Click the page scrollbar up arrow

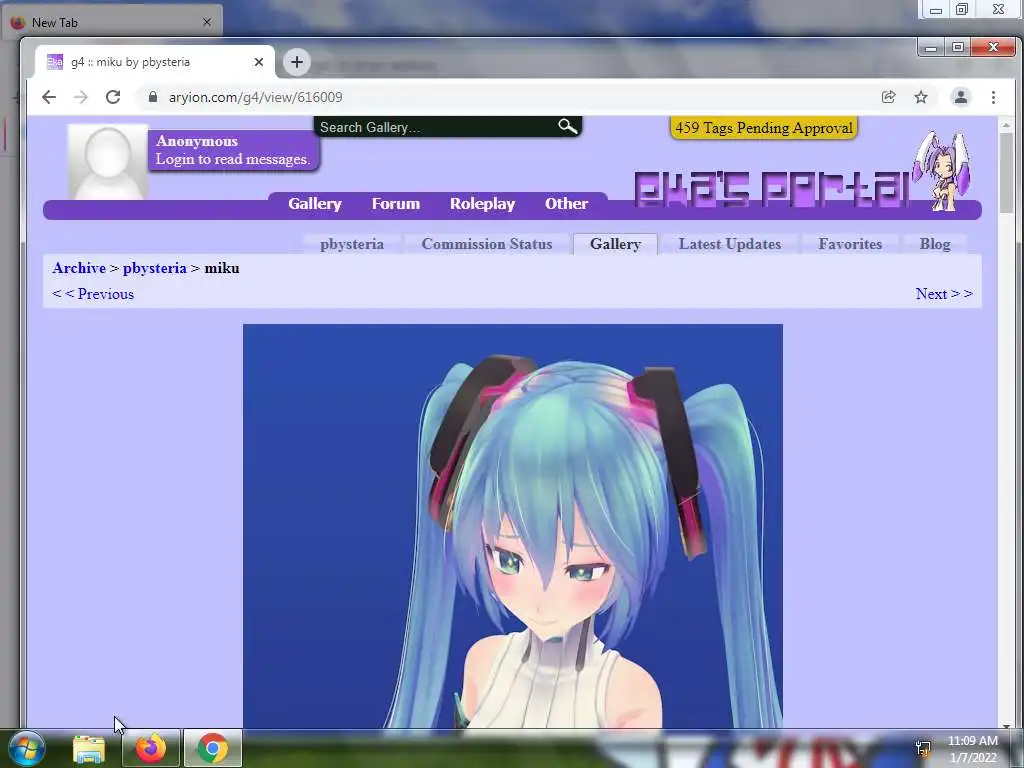(x=1006, y=124)
